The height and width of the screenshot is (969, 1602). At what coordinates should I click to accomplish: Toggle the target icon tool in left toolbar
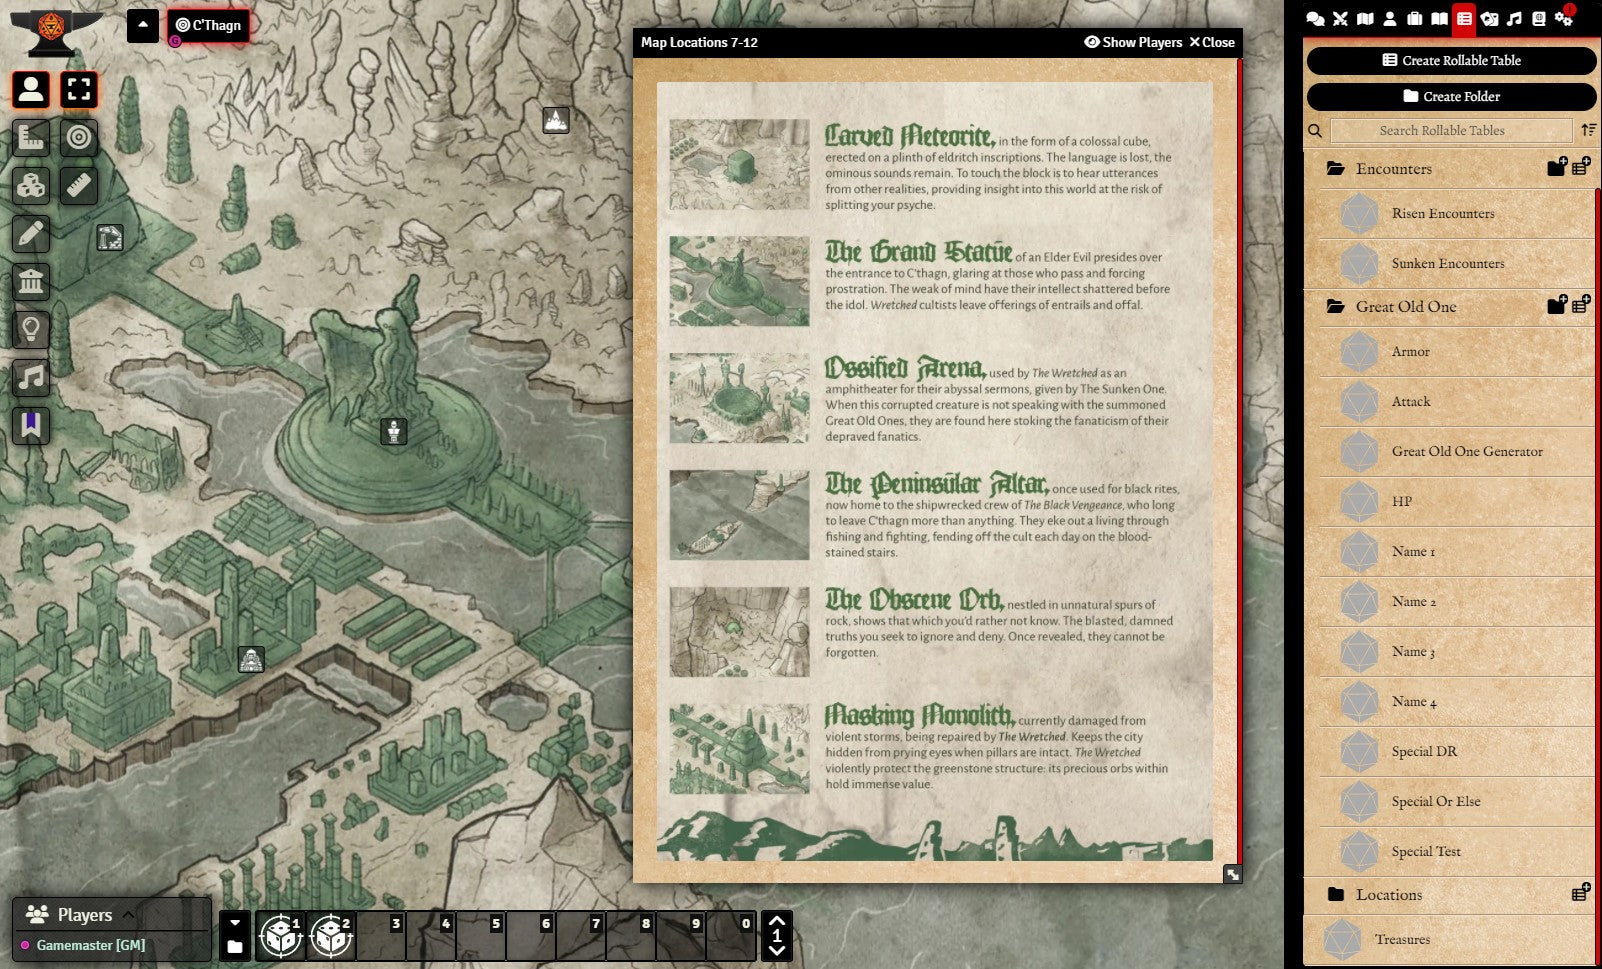pyautogui.click(x=79, y=137)
